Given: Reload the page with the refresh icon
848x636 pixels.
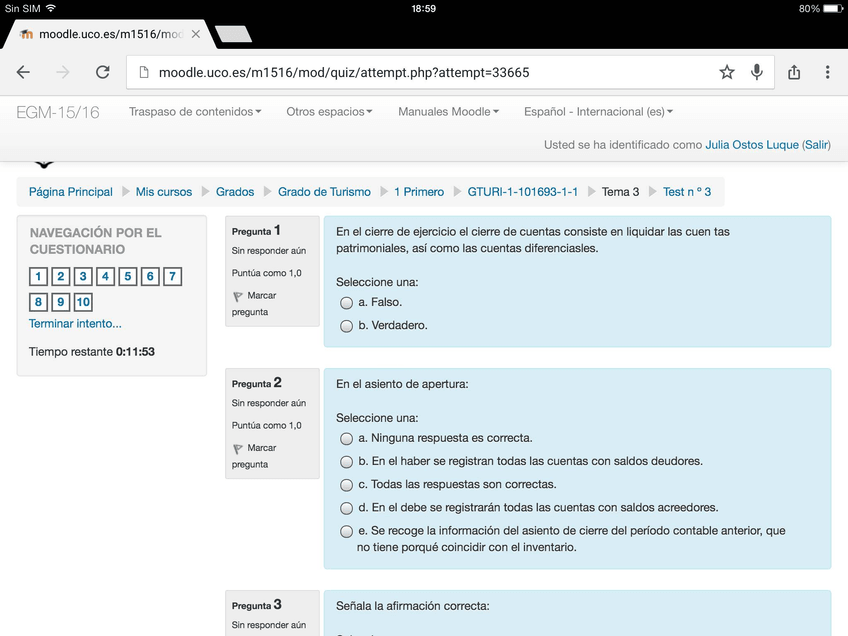Looking at the screenshot, I should pos(102,72).
